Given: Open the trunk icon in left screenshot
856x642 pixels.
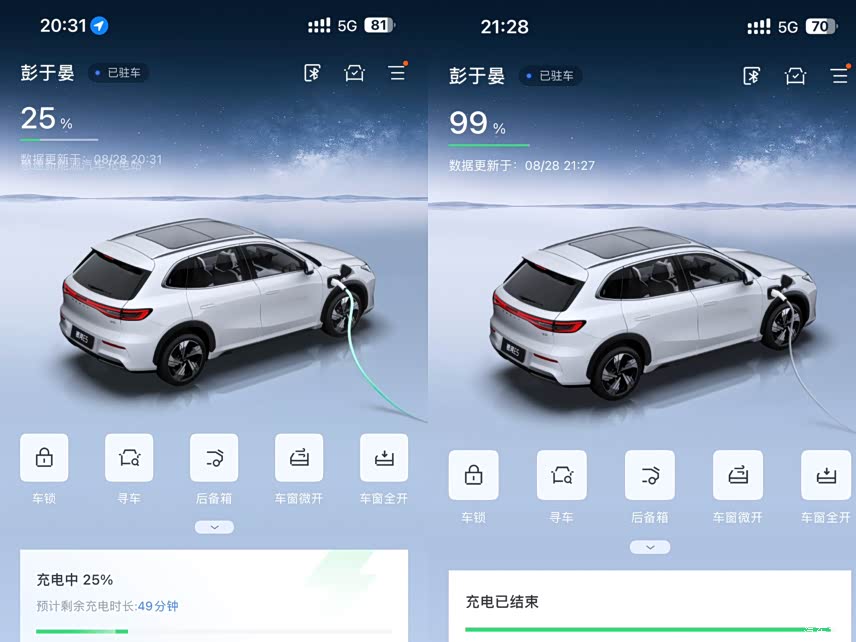Looking at the screenshot, I should [x=214, y=457].
